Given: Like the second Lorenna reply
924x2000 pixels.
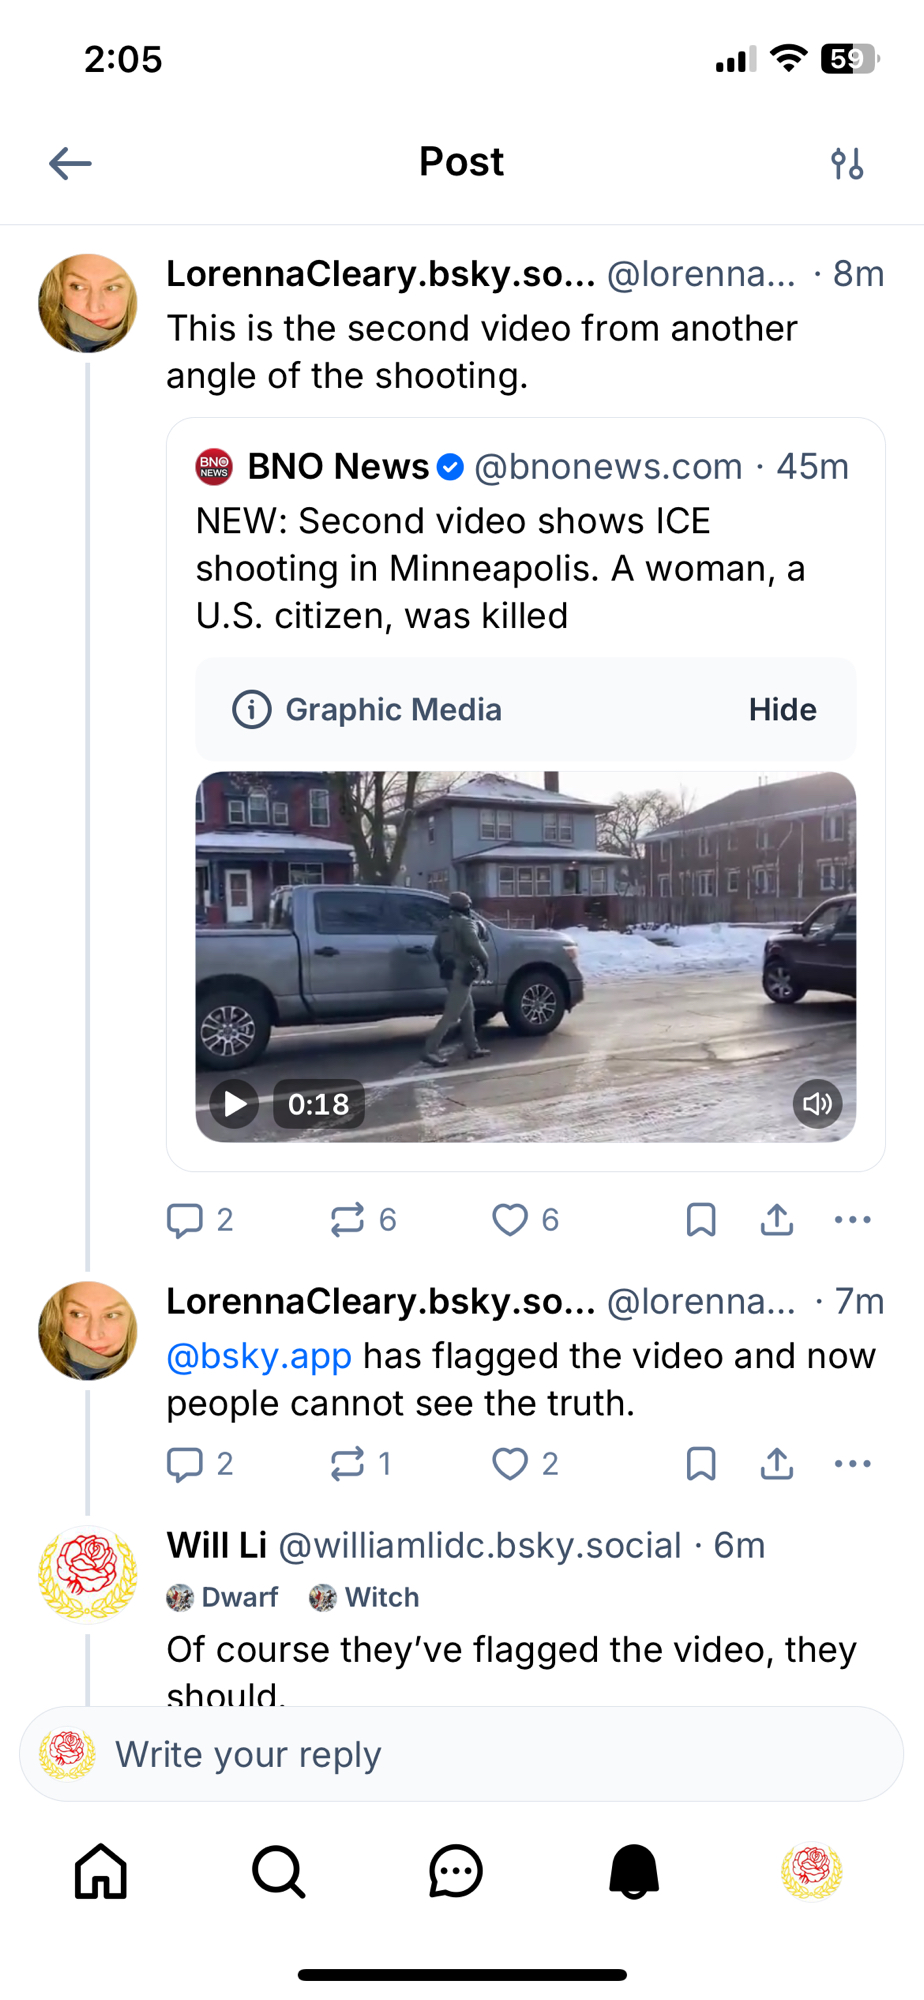Looking at the screenshot, I should coord(510,1464).
